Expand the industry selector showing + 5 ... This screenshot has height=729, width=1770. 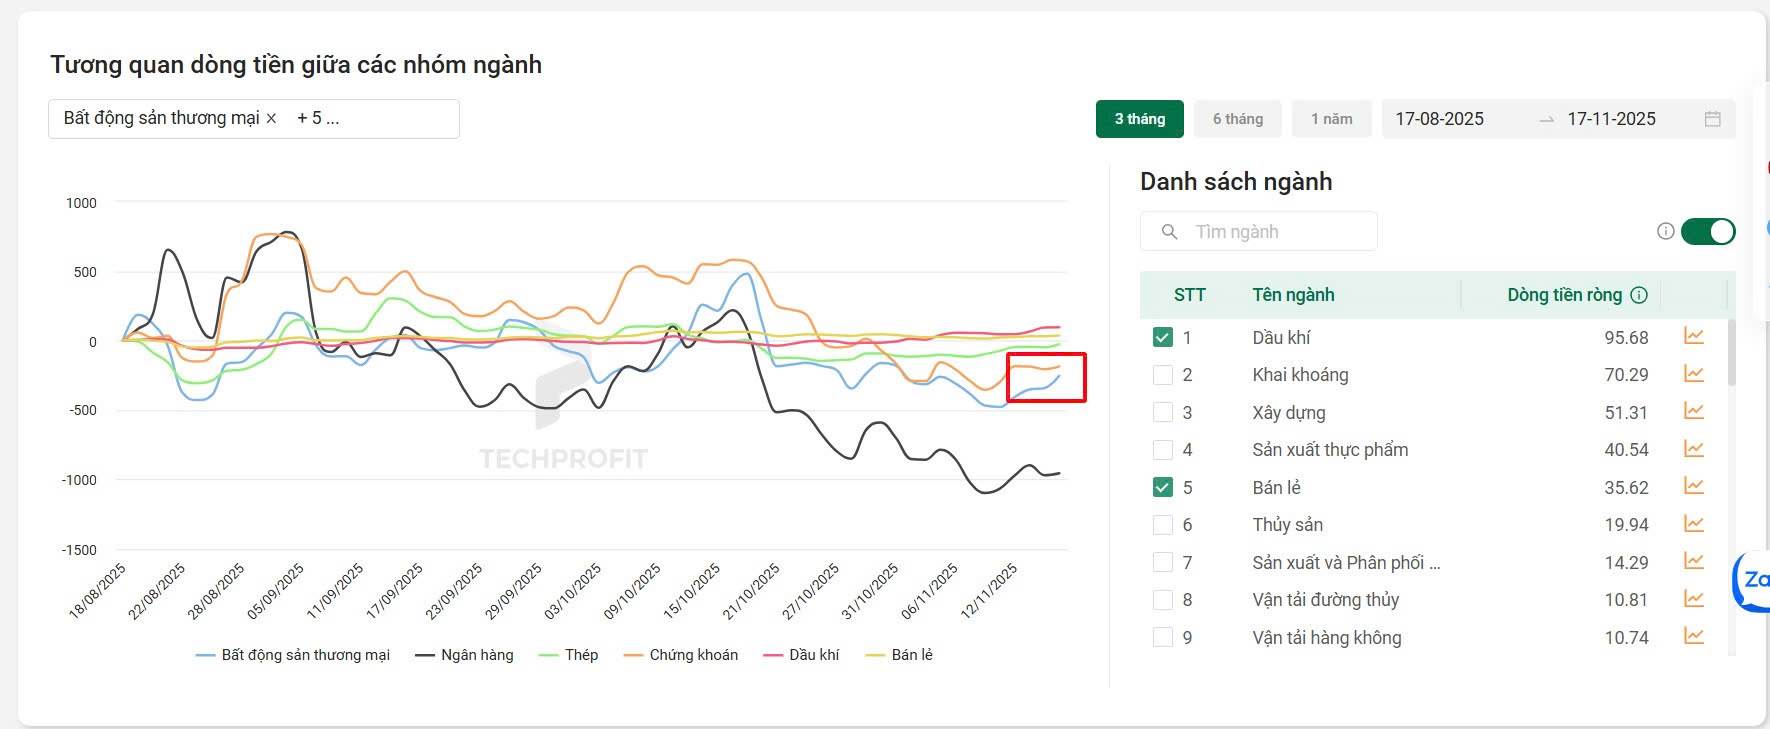point(318,118)
